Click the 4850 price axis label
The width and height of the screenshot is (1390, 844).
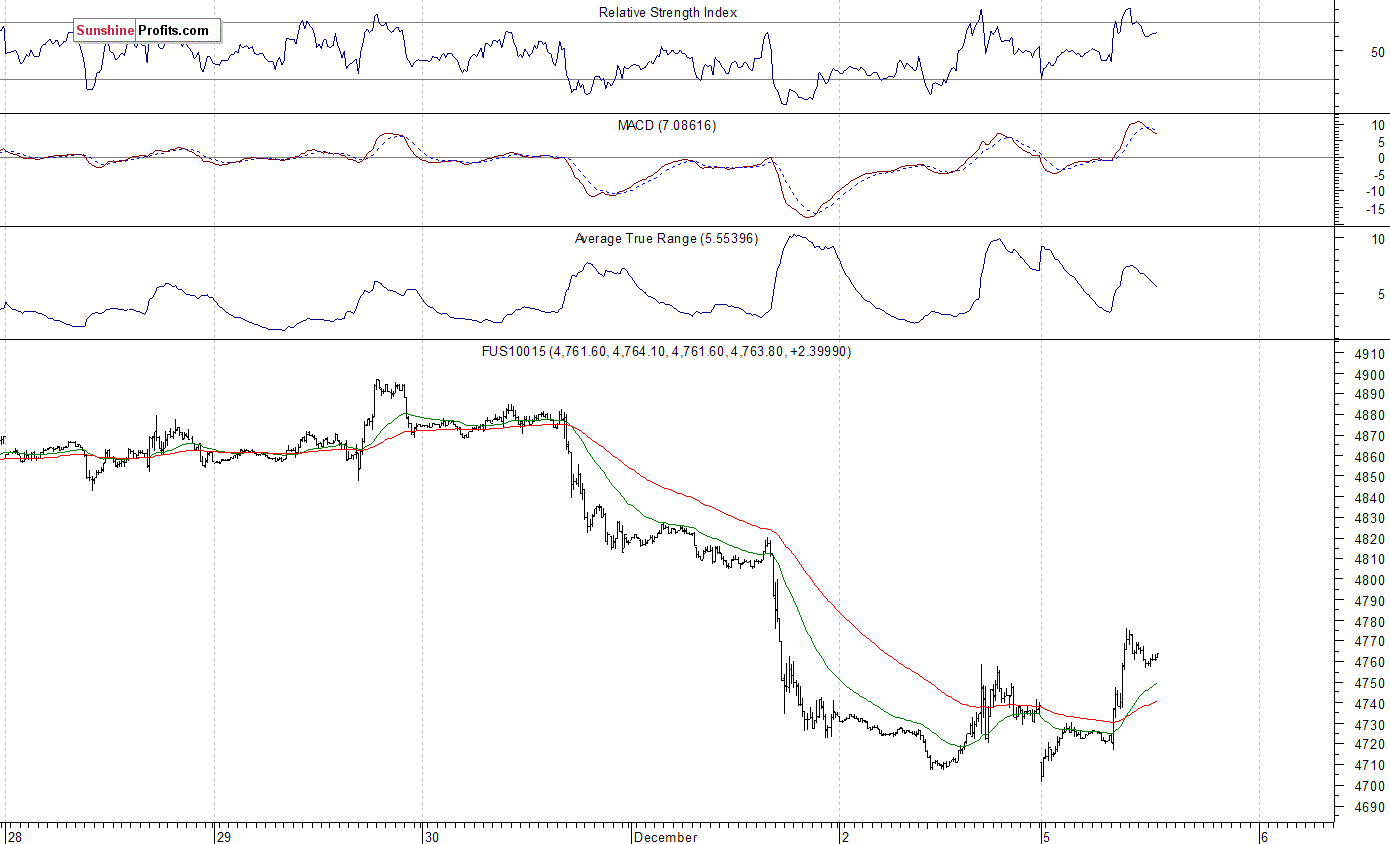pos(1370,478)
